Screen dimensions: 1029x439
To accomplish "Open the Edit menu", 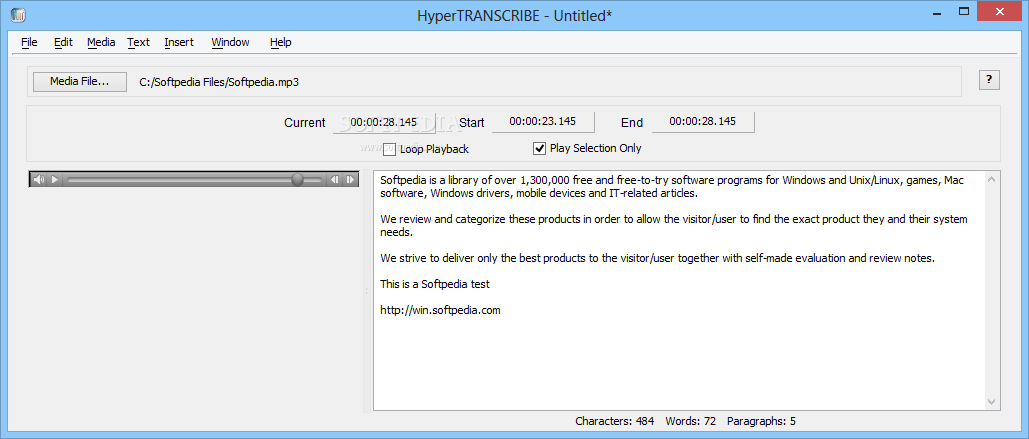I will click(x=63, y=42).
